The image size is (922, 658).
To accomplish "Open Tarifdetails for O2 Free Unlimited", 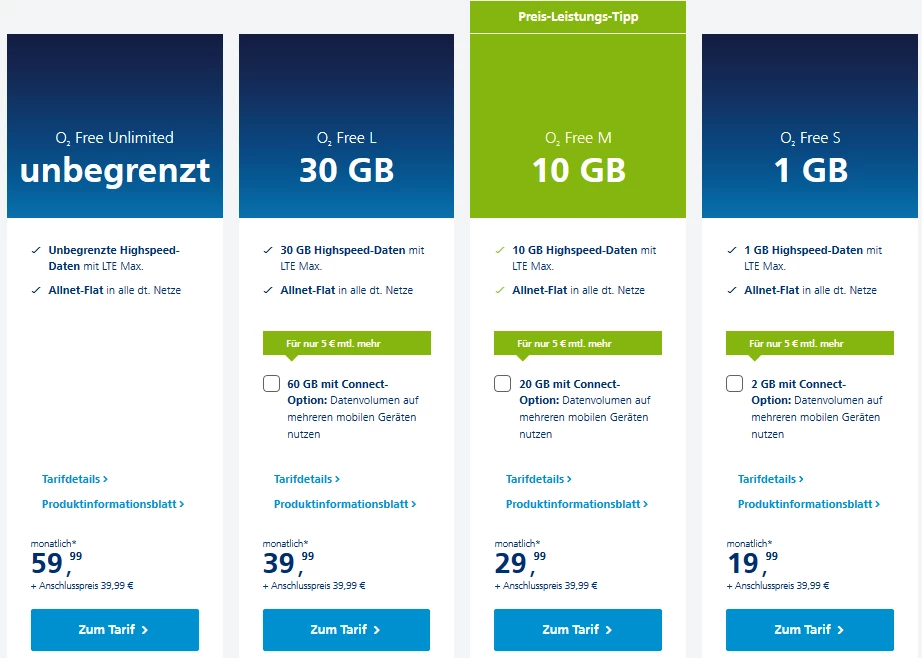I will [x=75, y=479].
